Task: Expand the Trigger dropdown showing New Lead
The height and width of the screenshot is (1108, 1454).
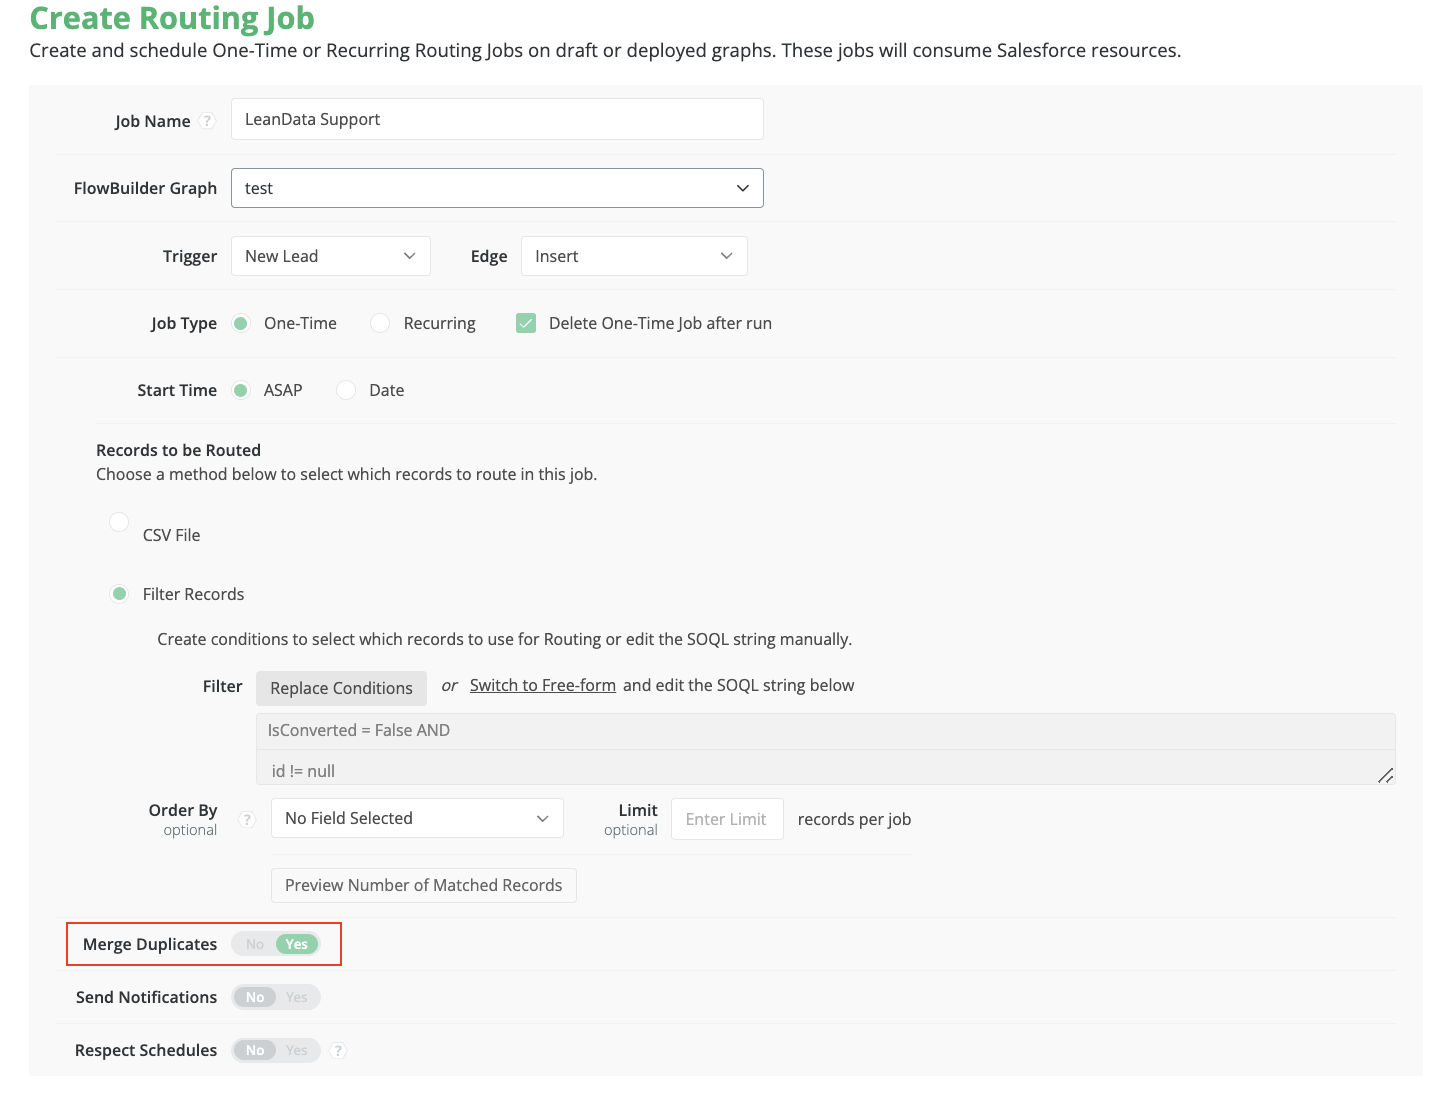Action: pos(330,256)
